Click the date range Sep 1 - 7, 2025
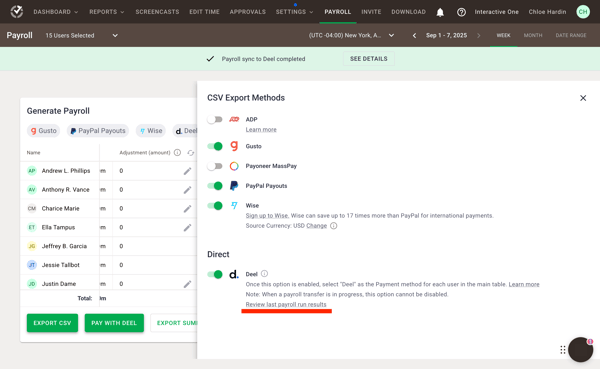 coord(446,36)
